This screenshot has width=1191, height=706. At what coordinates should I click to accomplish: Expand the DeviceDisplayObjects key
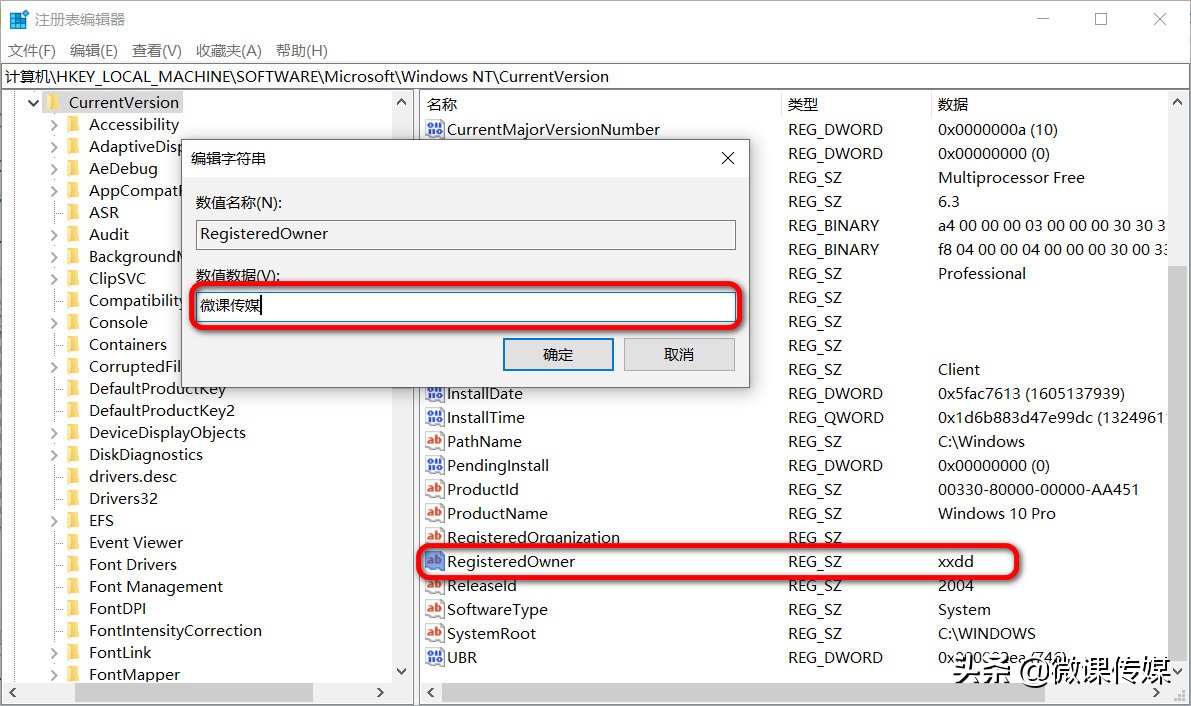click(54, 433)
